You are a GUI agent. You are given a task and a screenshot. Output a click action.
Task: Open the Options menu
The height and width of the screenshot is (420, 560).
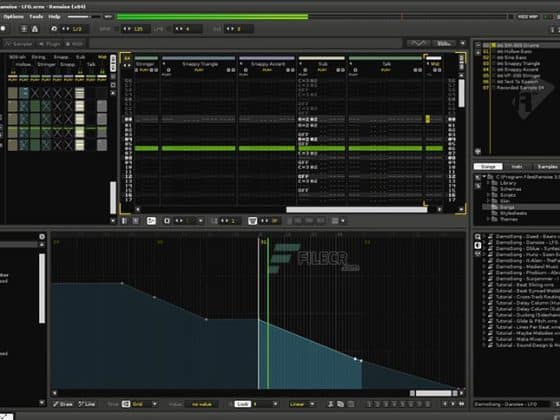pos(13,17)
